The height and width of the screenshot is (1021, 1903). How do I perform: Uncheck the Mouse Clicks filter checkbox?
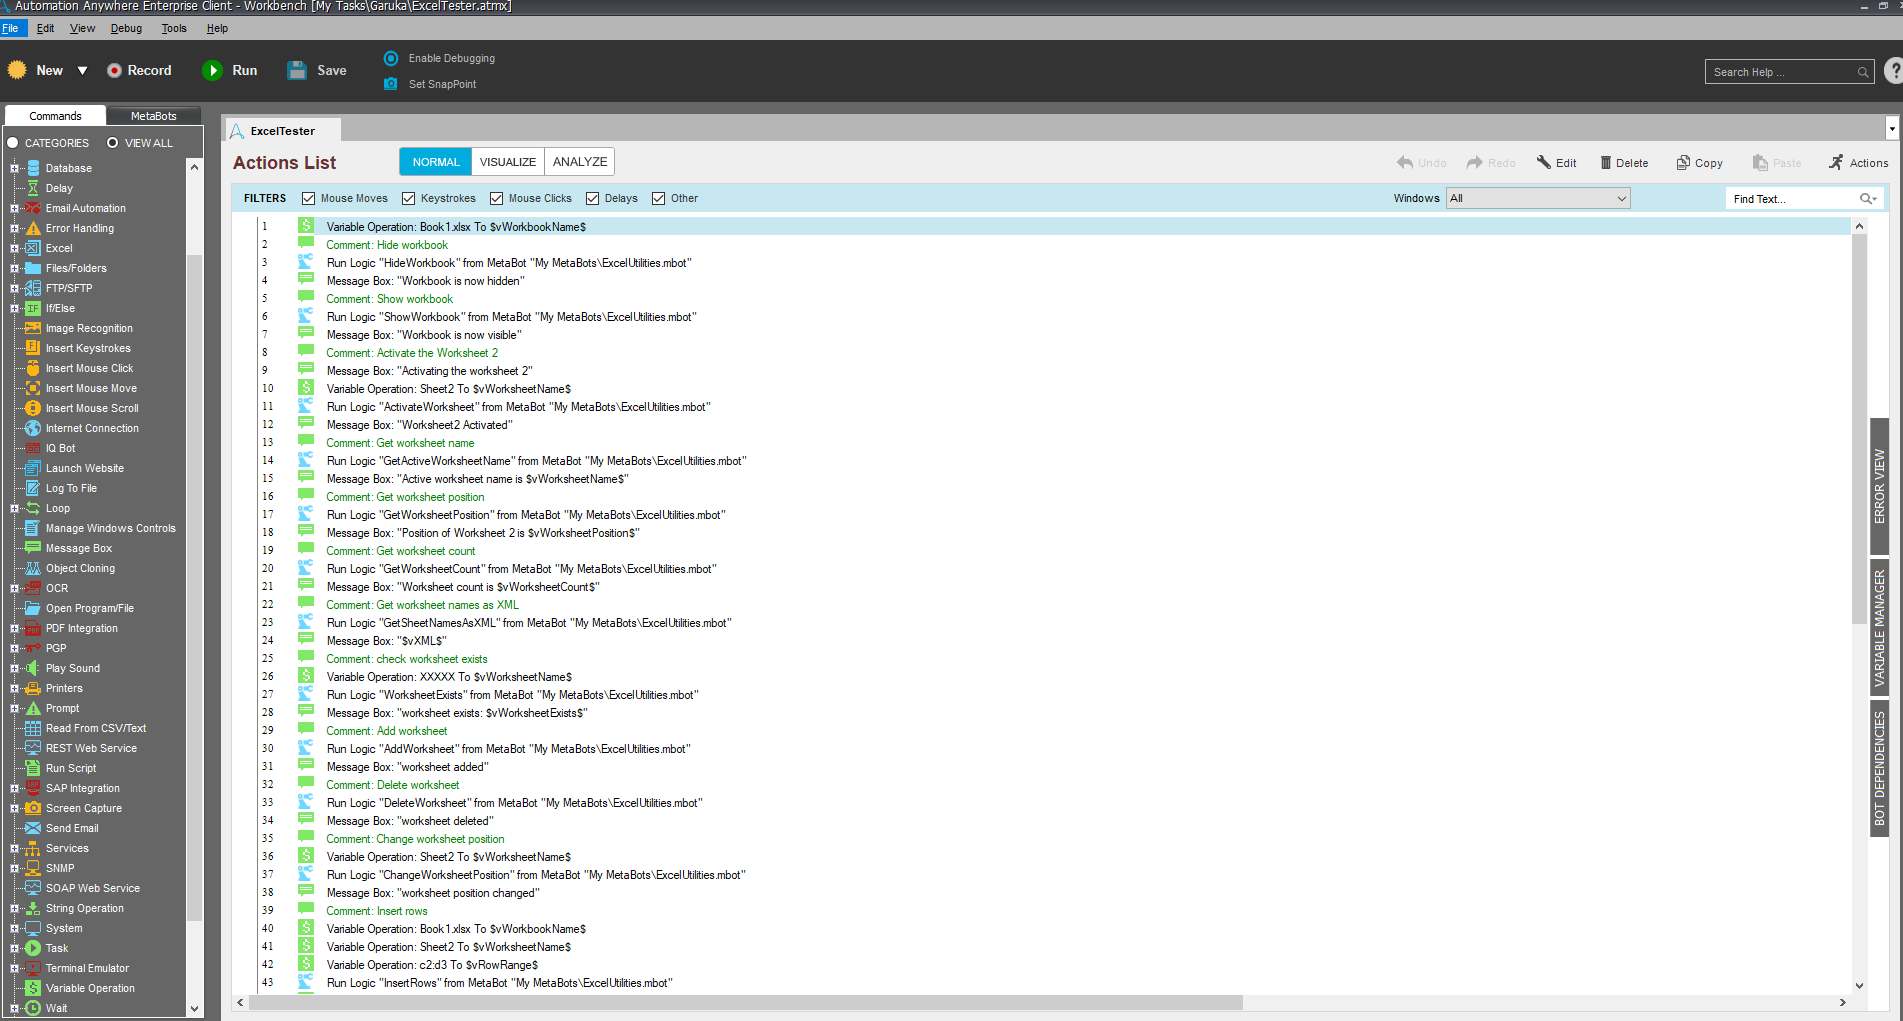[497, 198]
